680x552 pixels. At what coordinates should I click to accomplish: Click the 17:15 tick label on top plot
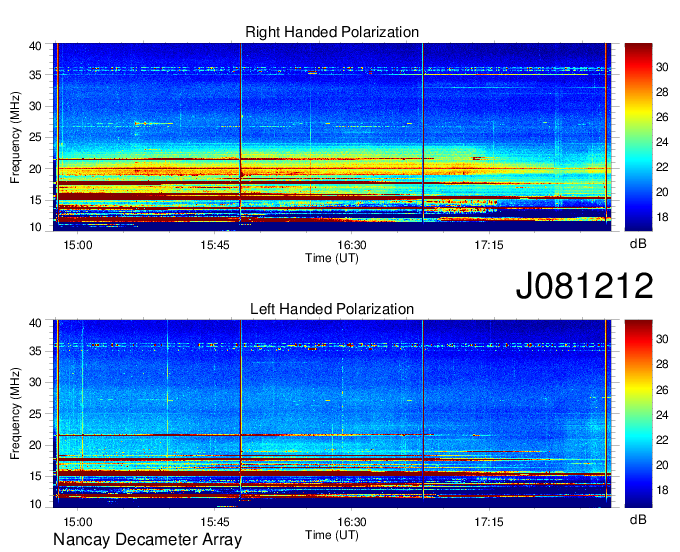pos(489,245)
